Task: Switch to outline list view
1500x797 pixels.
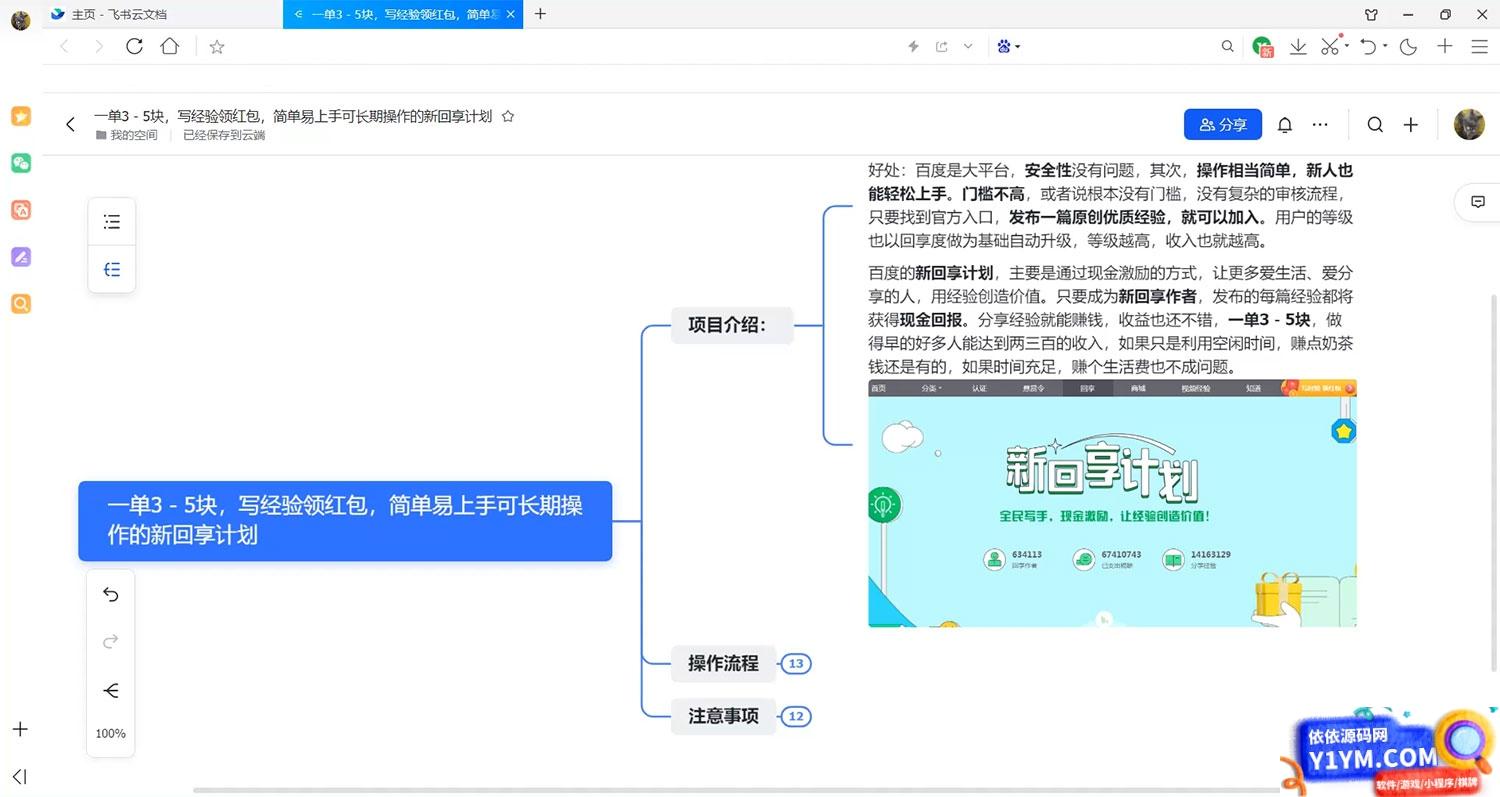Action: [x=112, y=222]
